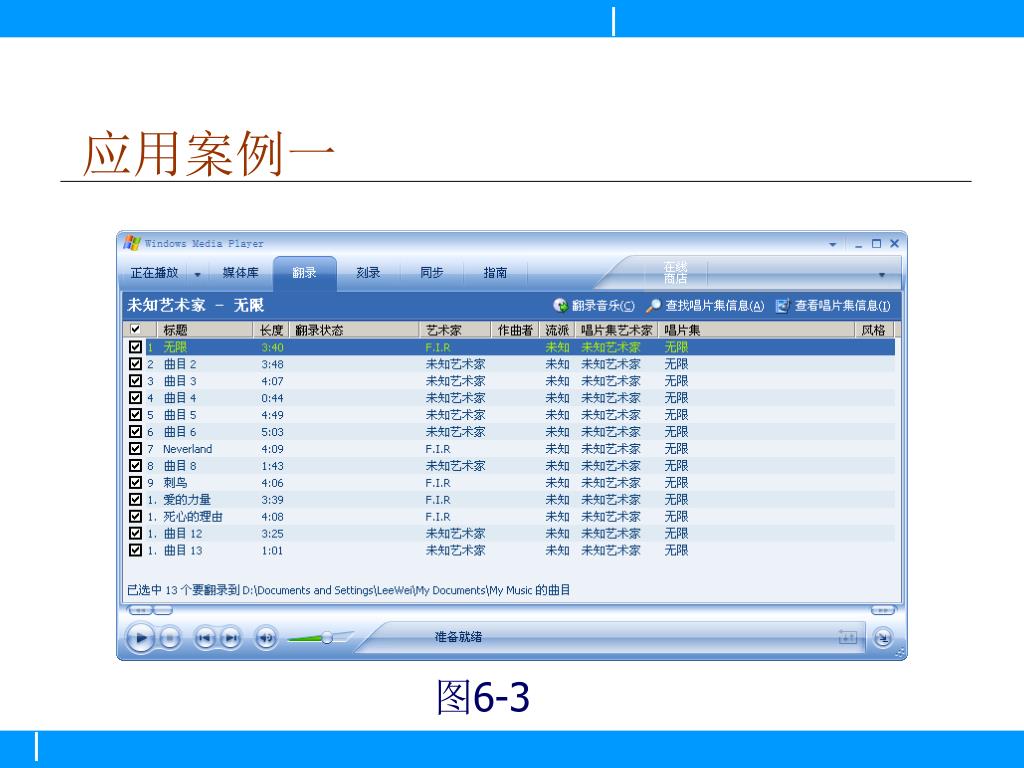Uncheck the Neverland checkbox
The height and width of the screenshot is (768, 1024).
(x=135, y=449)
